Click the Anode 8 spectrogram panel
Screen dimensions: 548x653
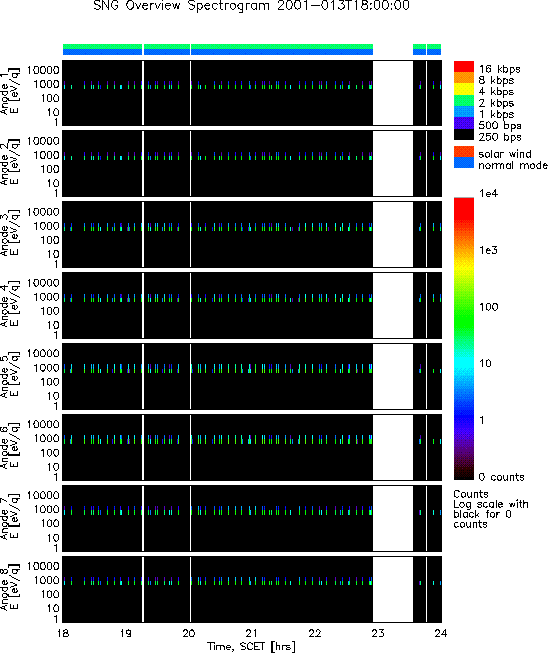[252, 589]
